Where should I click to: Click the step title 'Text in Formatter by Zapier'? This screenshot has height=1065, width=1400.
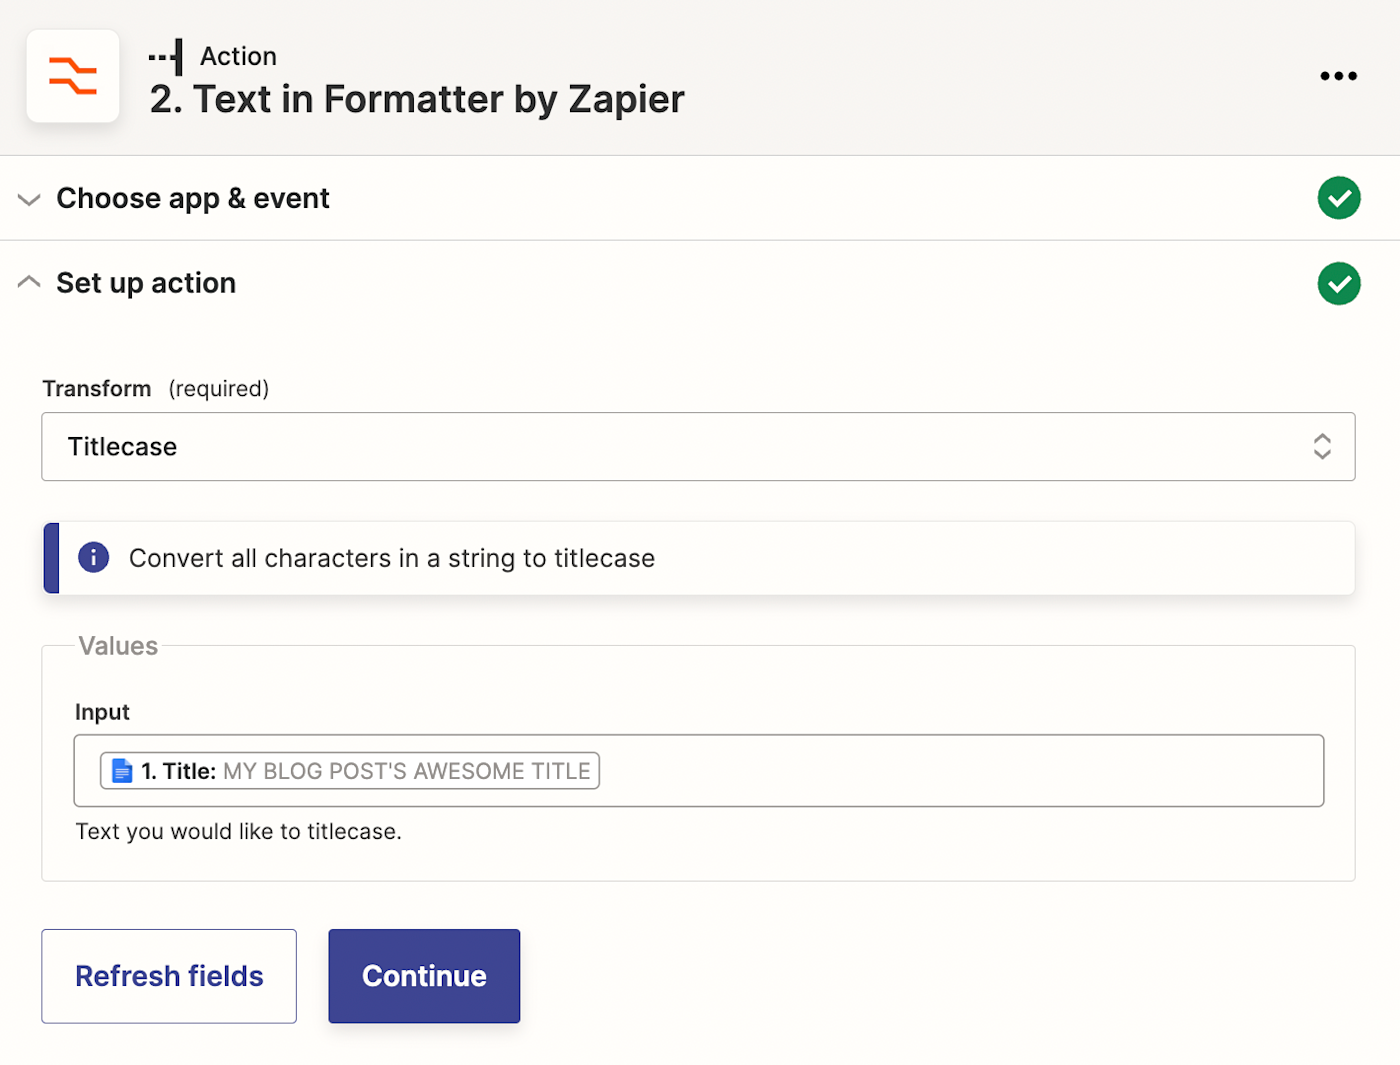tap(417, 100)
